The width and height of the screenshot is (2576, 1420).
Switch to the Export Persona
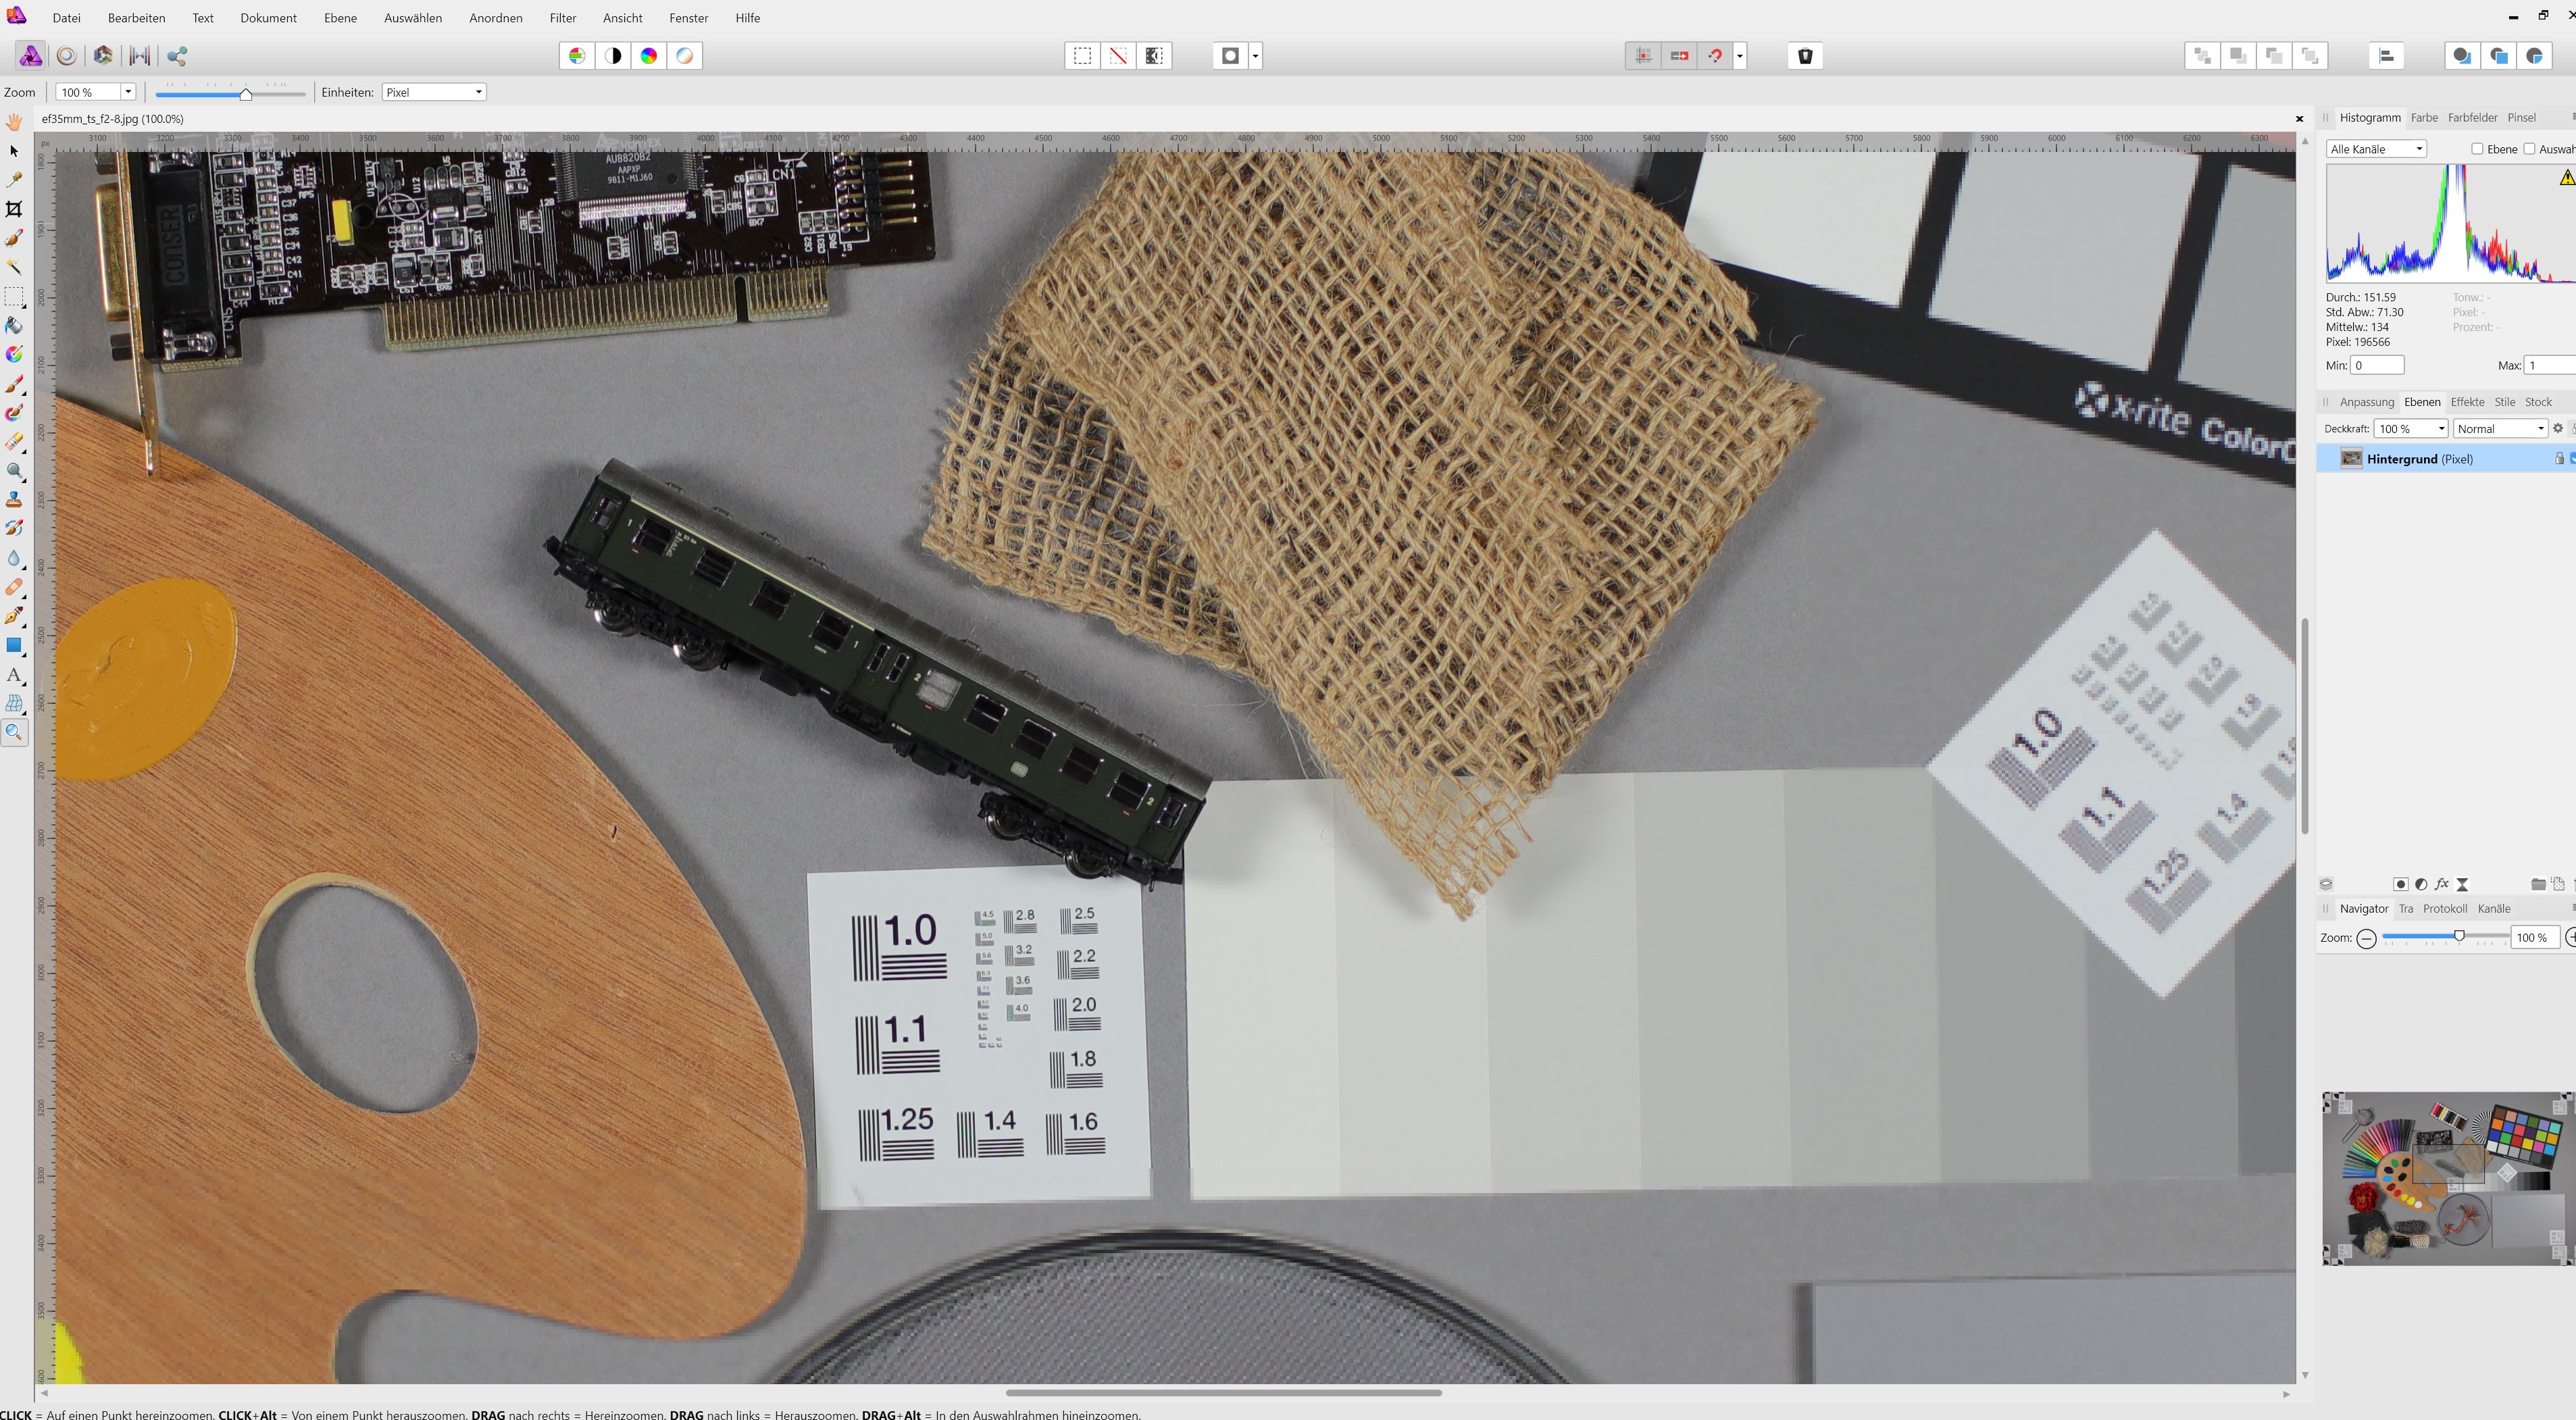[x=177, y=56]
